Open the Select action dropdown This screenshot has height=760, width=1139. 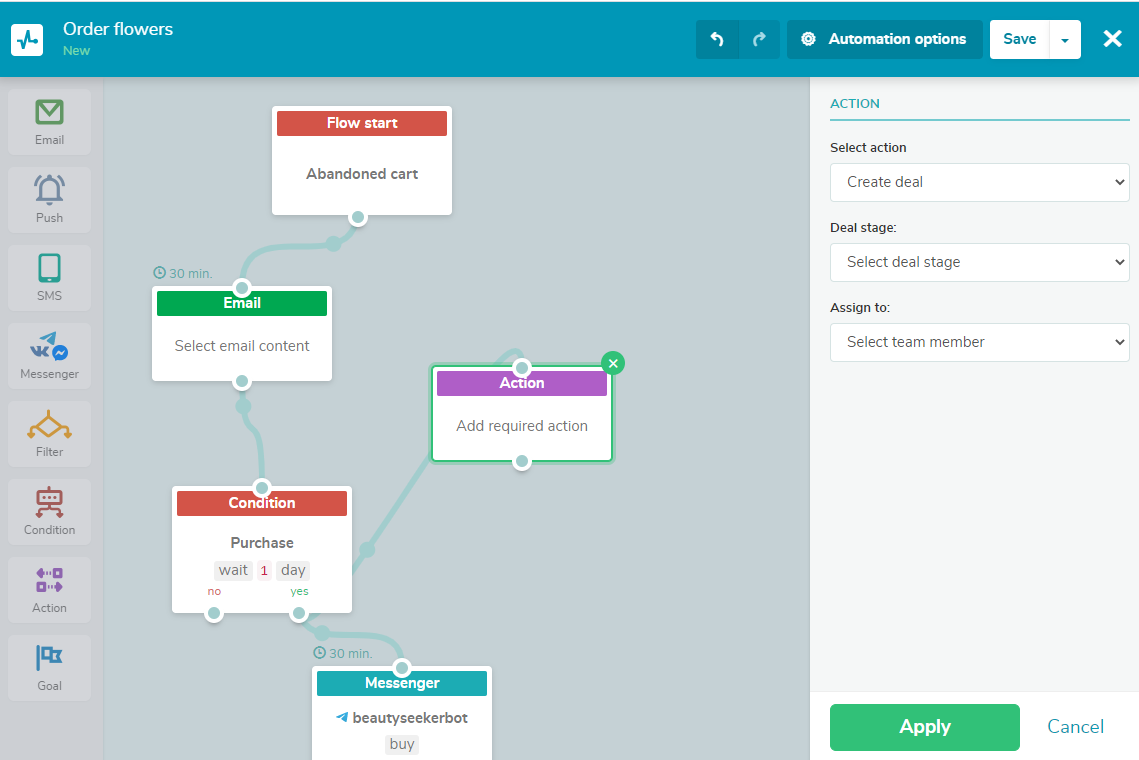click(x=979, y=182)
